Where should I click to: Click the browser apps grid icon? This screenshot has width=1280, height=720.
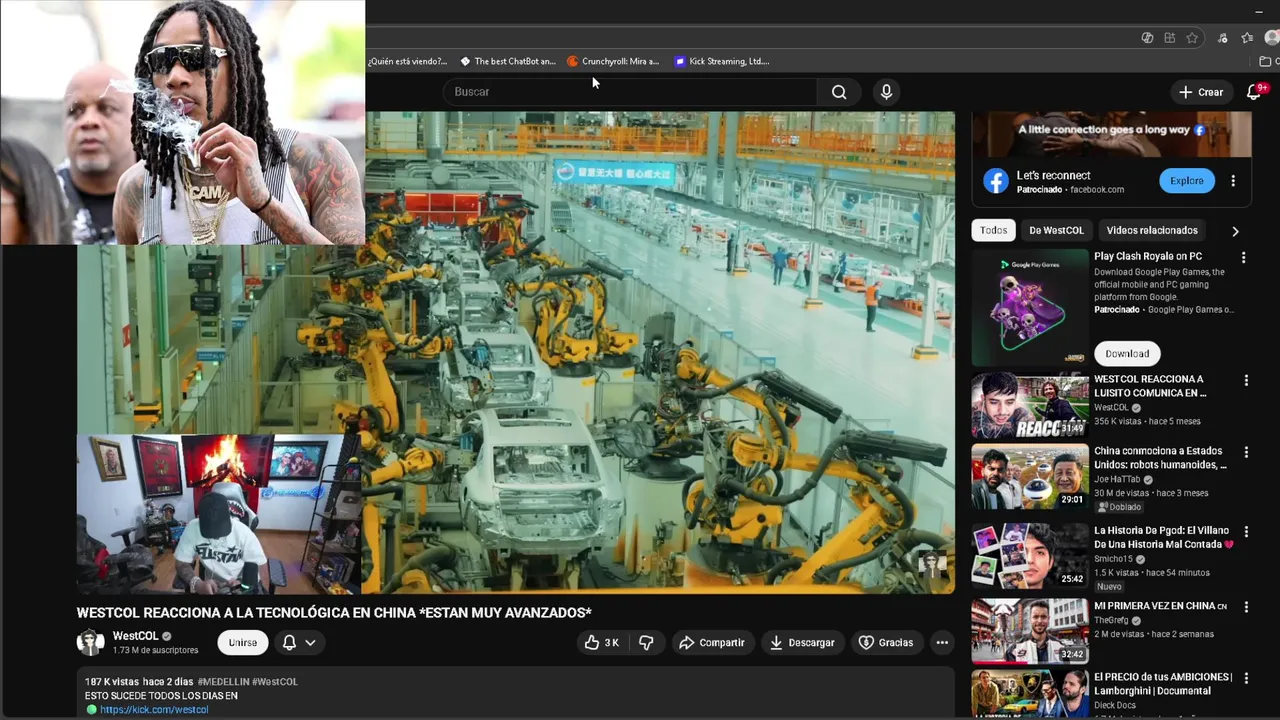tap(1169, 38)
